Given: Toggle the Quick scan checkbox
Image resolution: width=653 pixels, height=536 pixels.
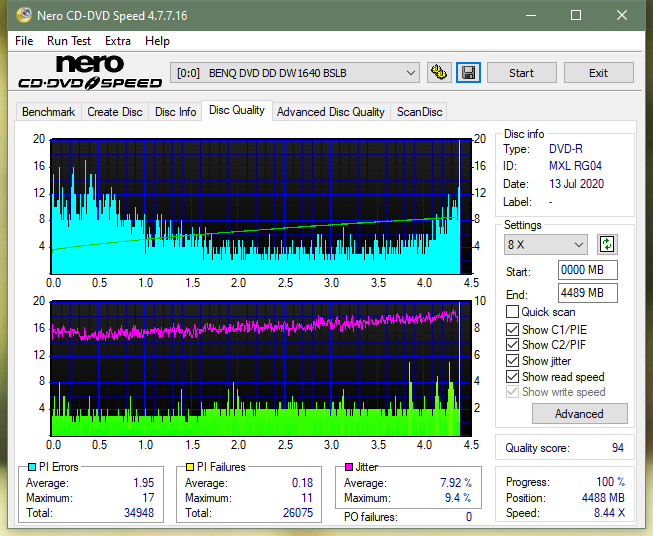Looking at the screenshot, I should 512,312.
